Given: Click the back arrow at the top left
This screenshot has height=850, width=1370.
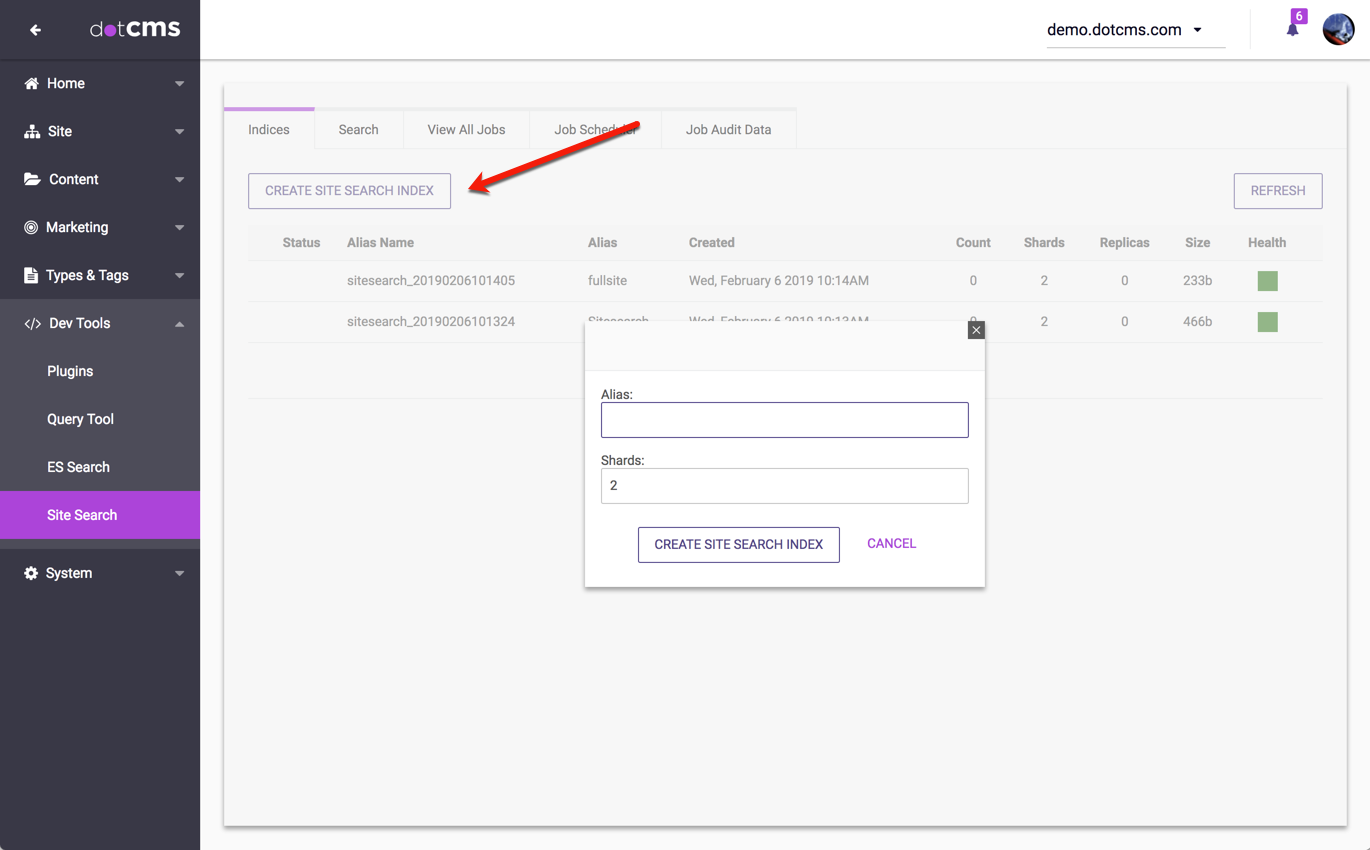Looking at the screenshot, I should click(35, 29).
